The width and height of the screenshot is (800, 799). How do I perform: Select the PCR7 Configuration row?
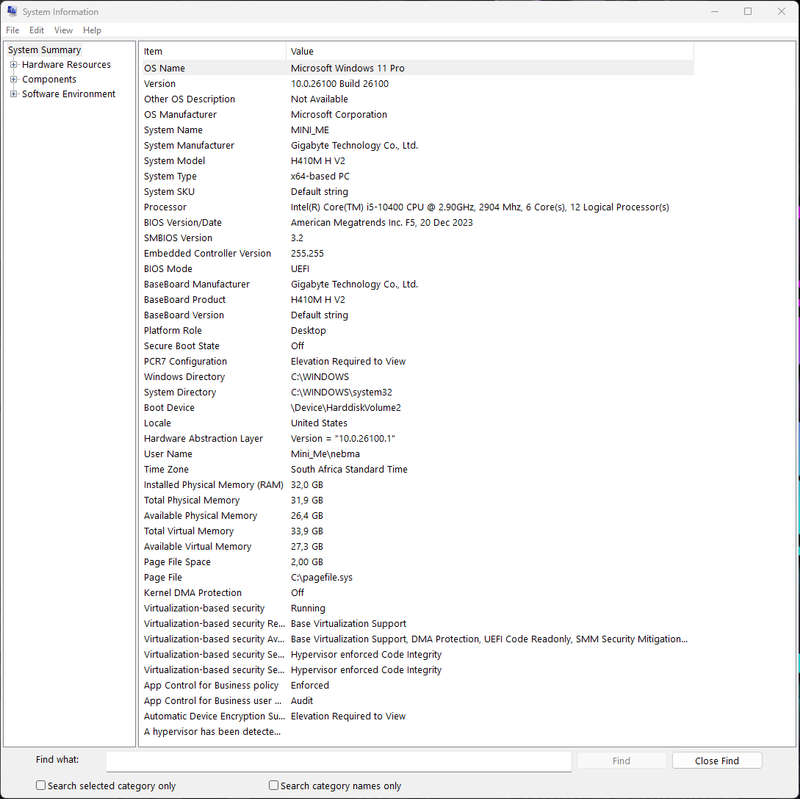coord(417,361)
